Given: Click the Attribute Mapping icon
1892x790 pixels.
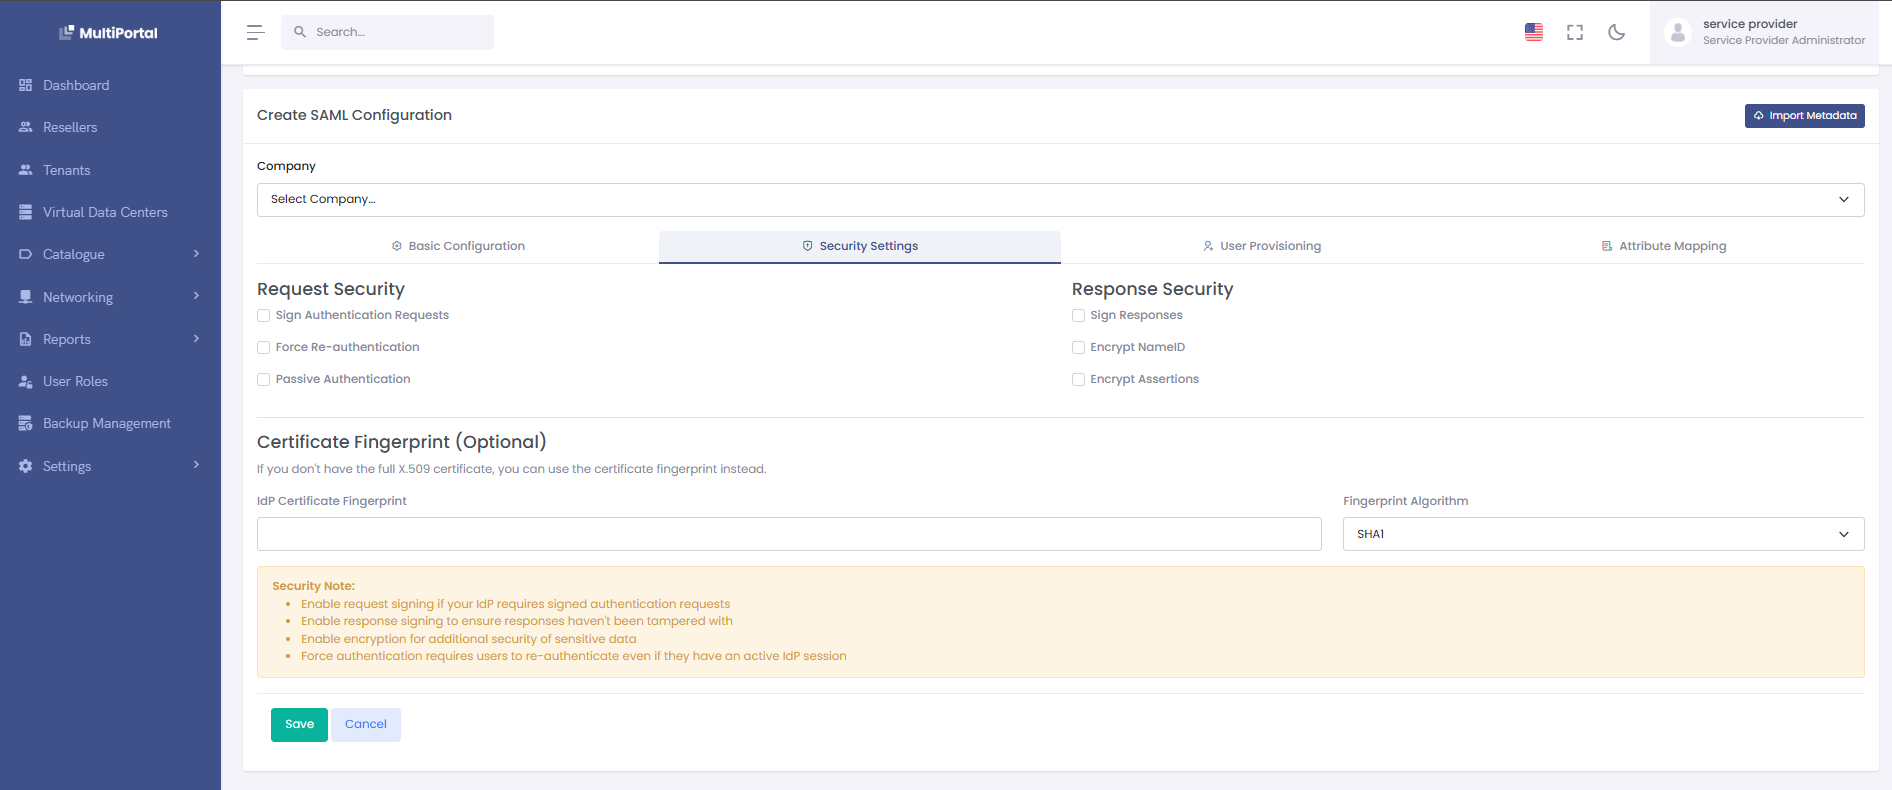Looking at the screenshot, I should point(1607,246).
